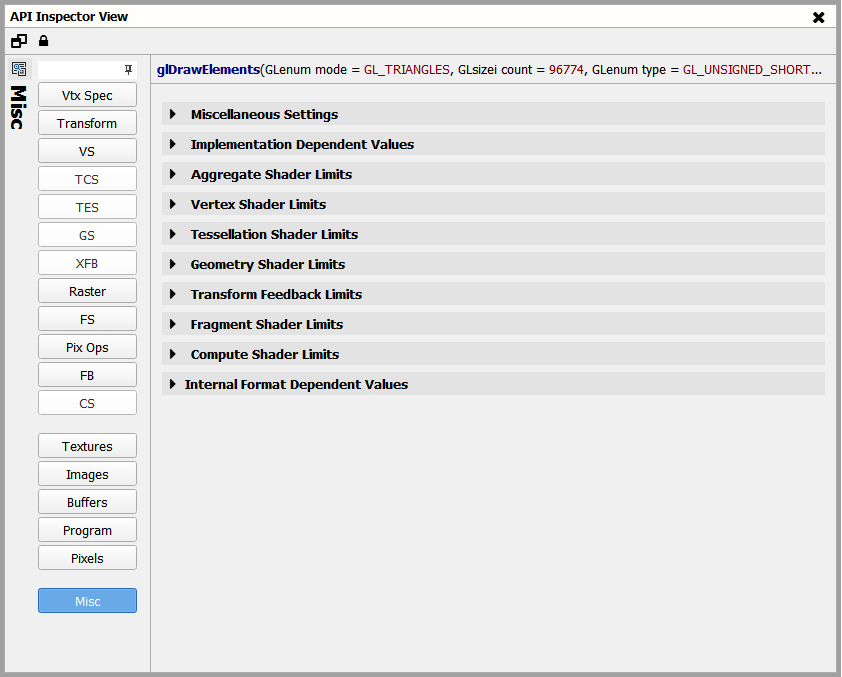Switch to the CS stage
Viewport: 842px width, 677px height.
point(87,403)
